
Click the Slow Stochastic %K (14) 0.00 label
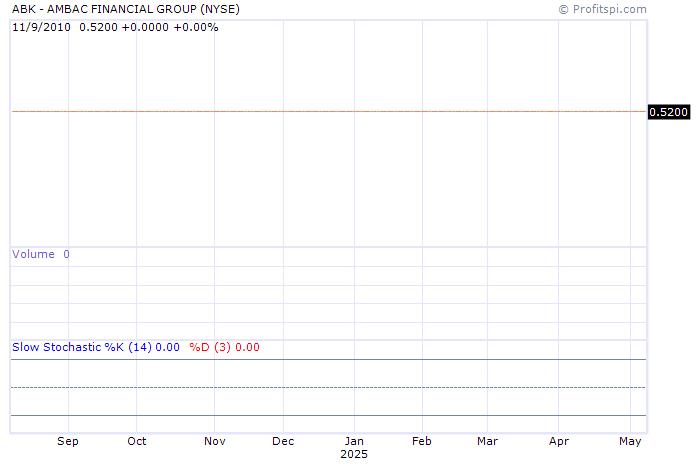point(96,347)
